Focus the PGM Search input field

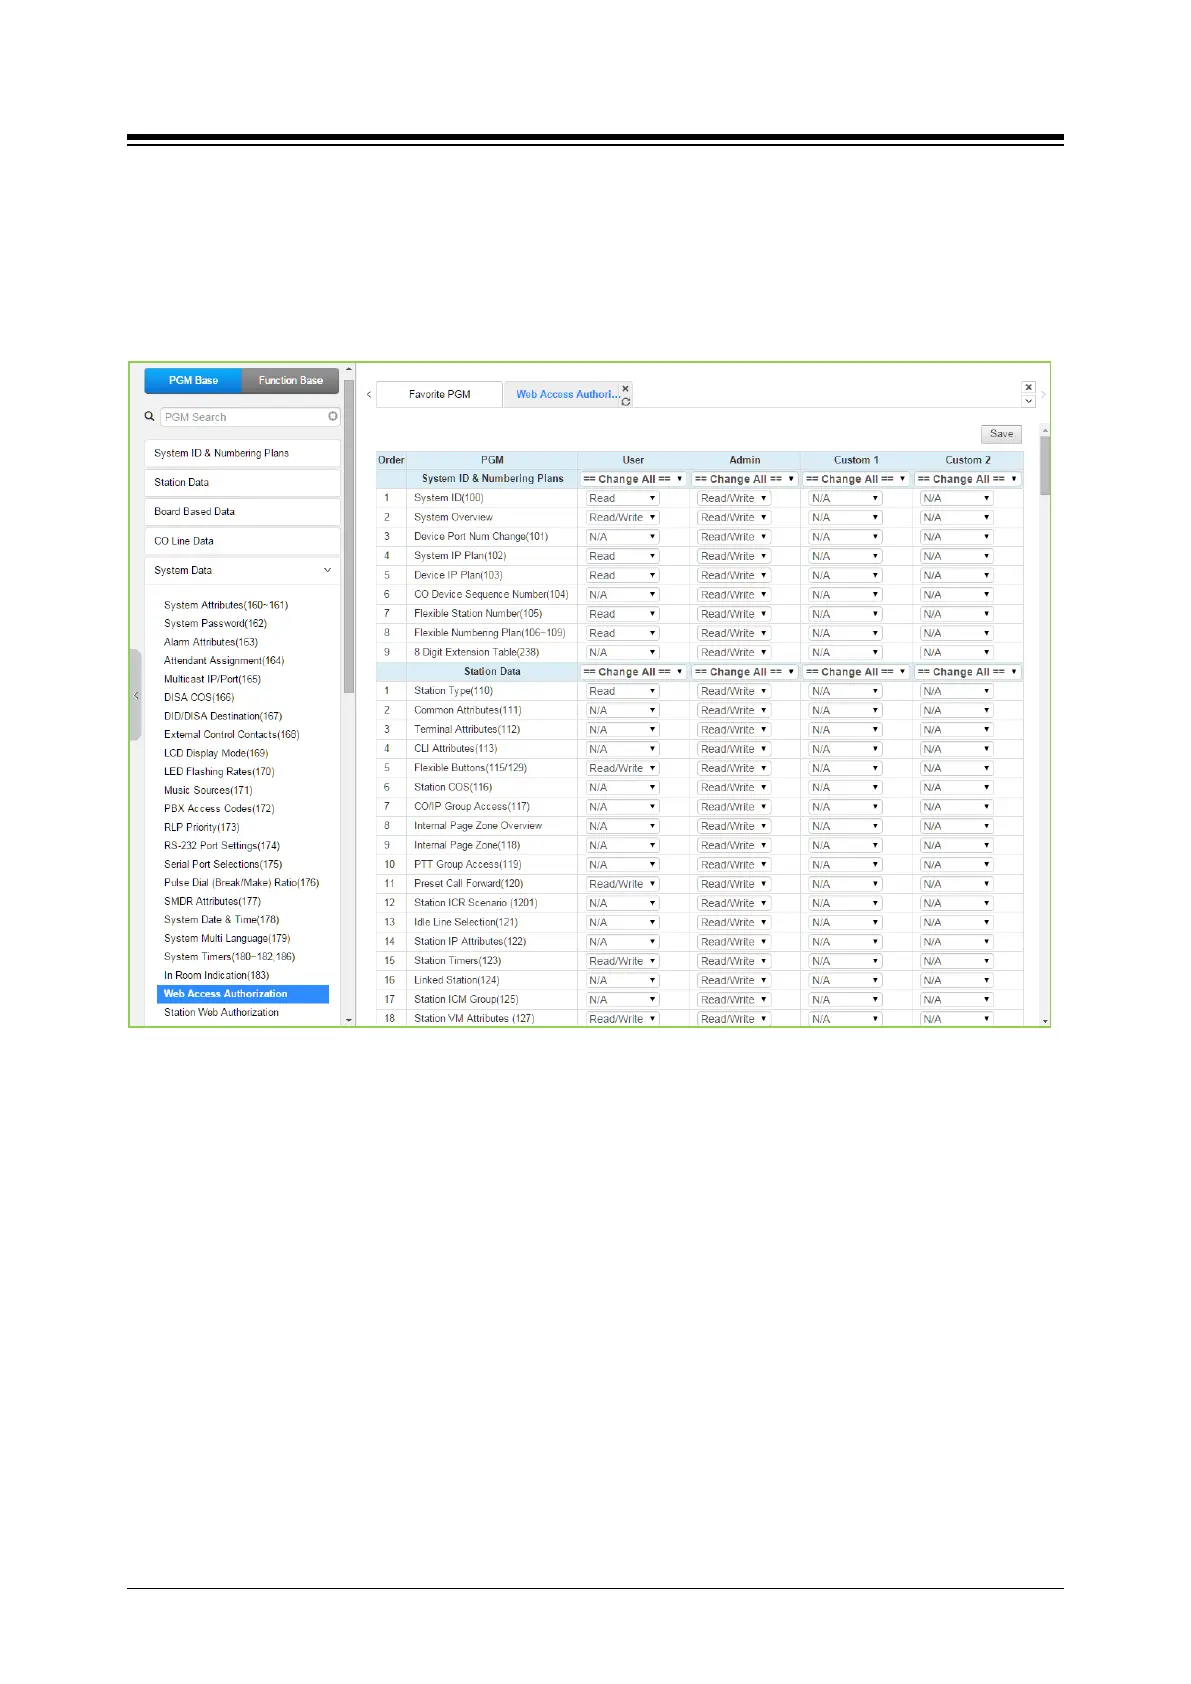point(245,417)
